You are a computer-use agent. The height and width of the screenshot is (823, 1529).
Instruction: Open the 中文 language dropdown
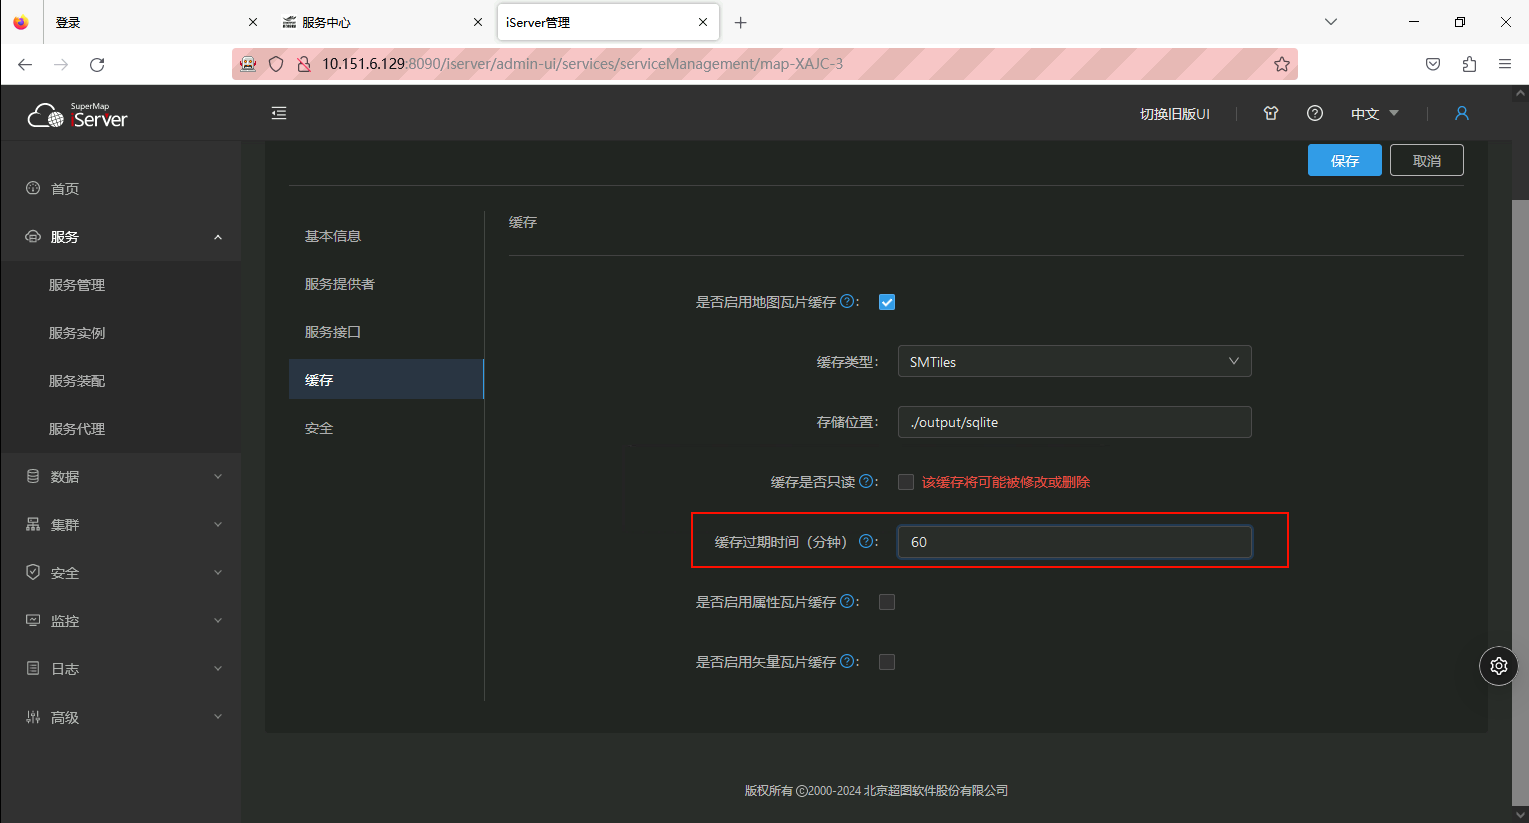[x=1375, y=114]
